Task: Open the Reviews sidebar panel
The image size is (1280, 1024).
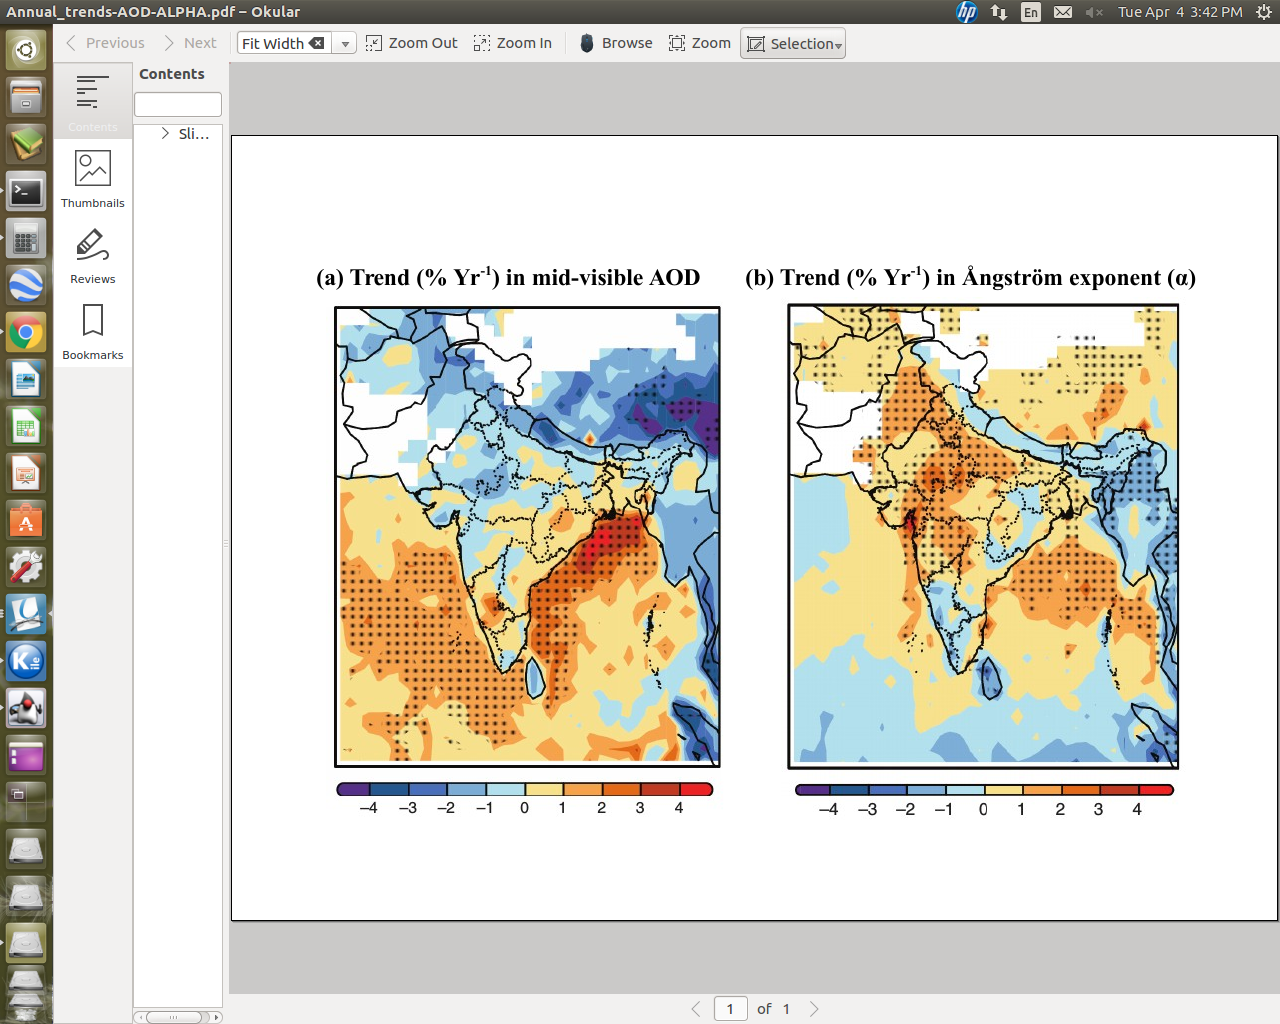Action: [x=92, y=256]
